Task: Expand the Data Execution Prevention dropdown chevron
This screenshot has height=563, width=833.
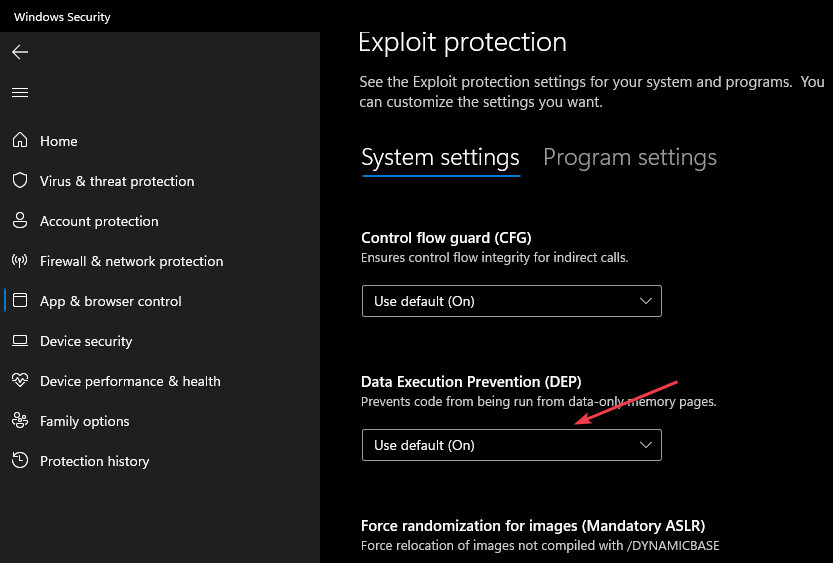Action: [x=645, y=445]
